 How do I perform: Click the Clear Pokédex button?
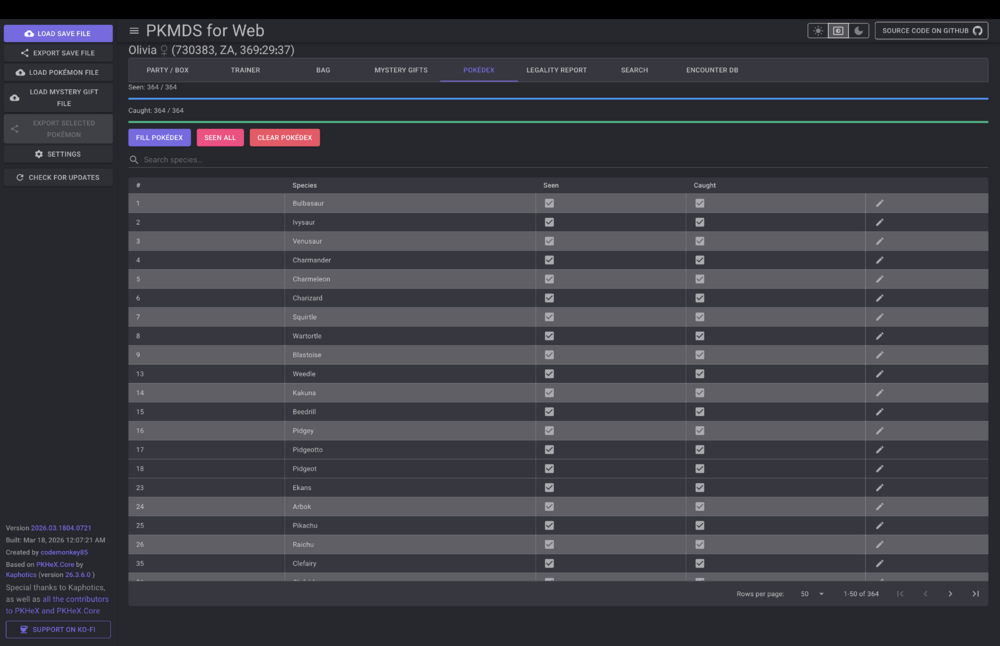[x=284, y=138]
